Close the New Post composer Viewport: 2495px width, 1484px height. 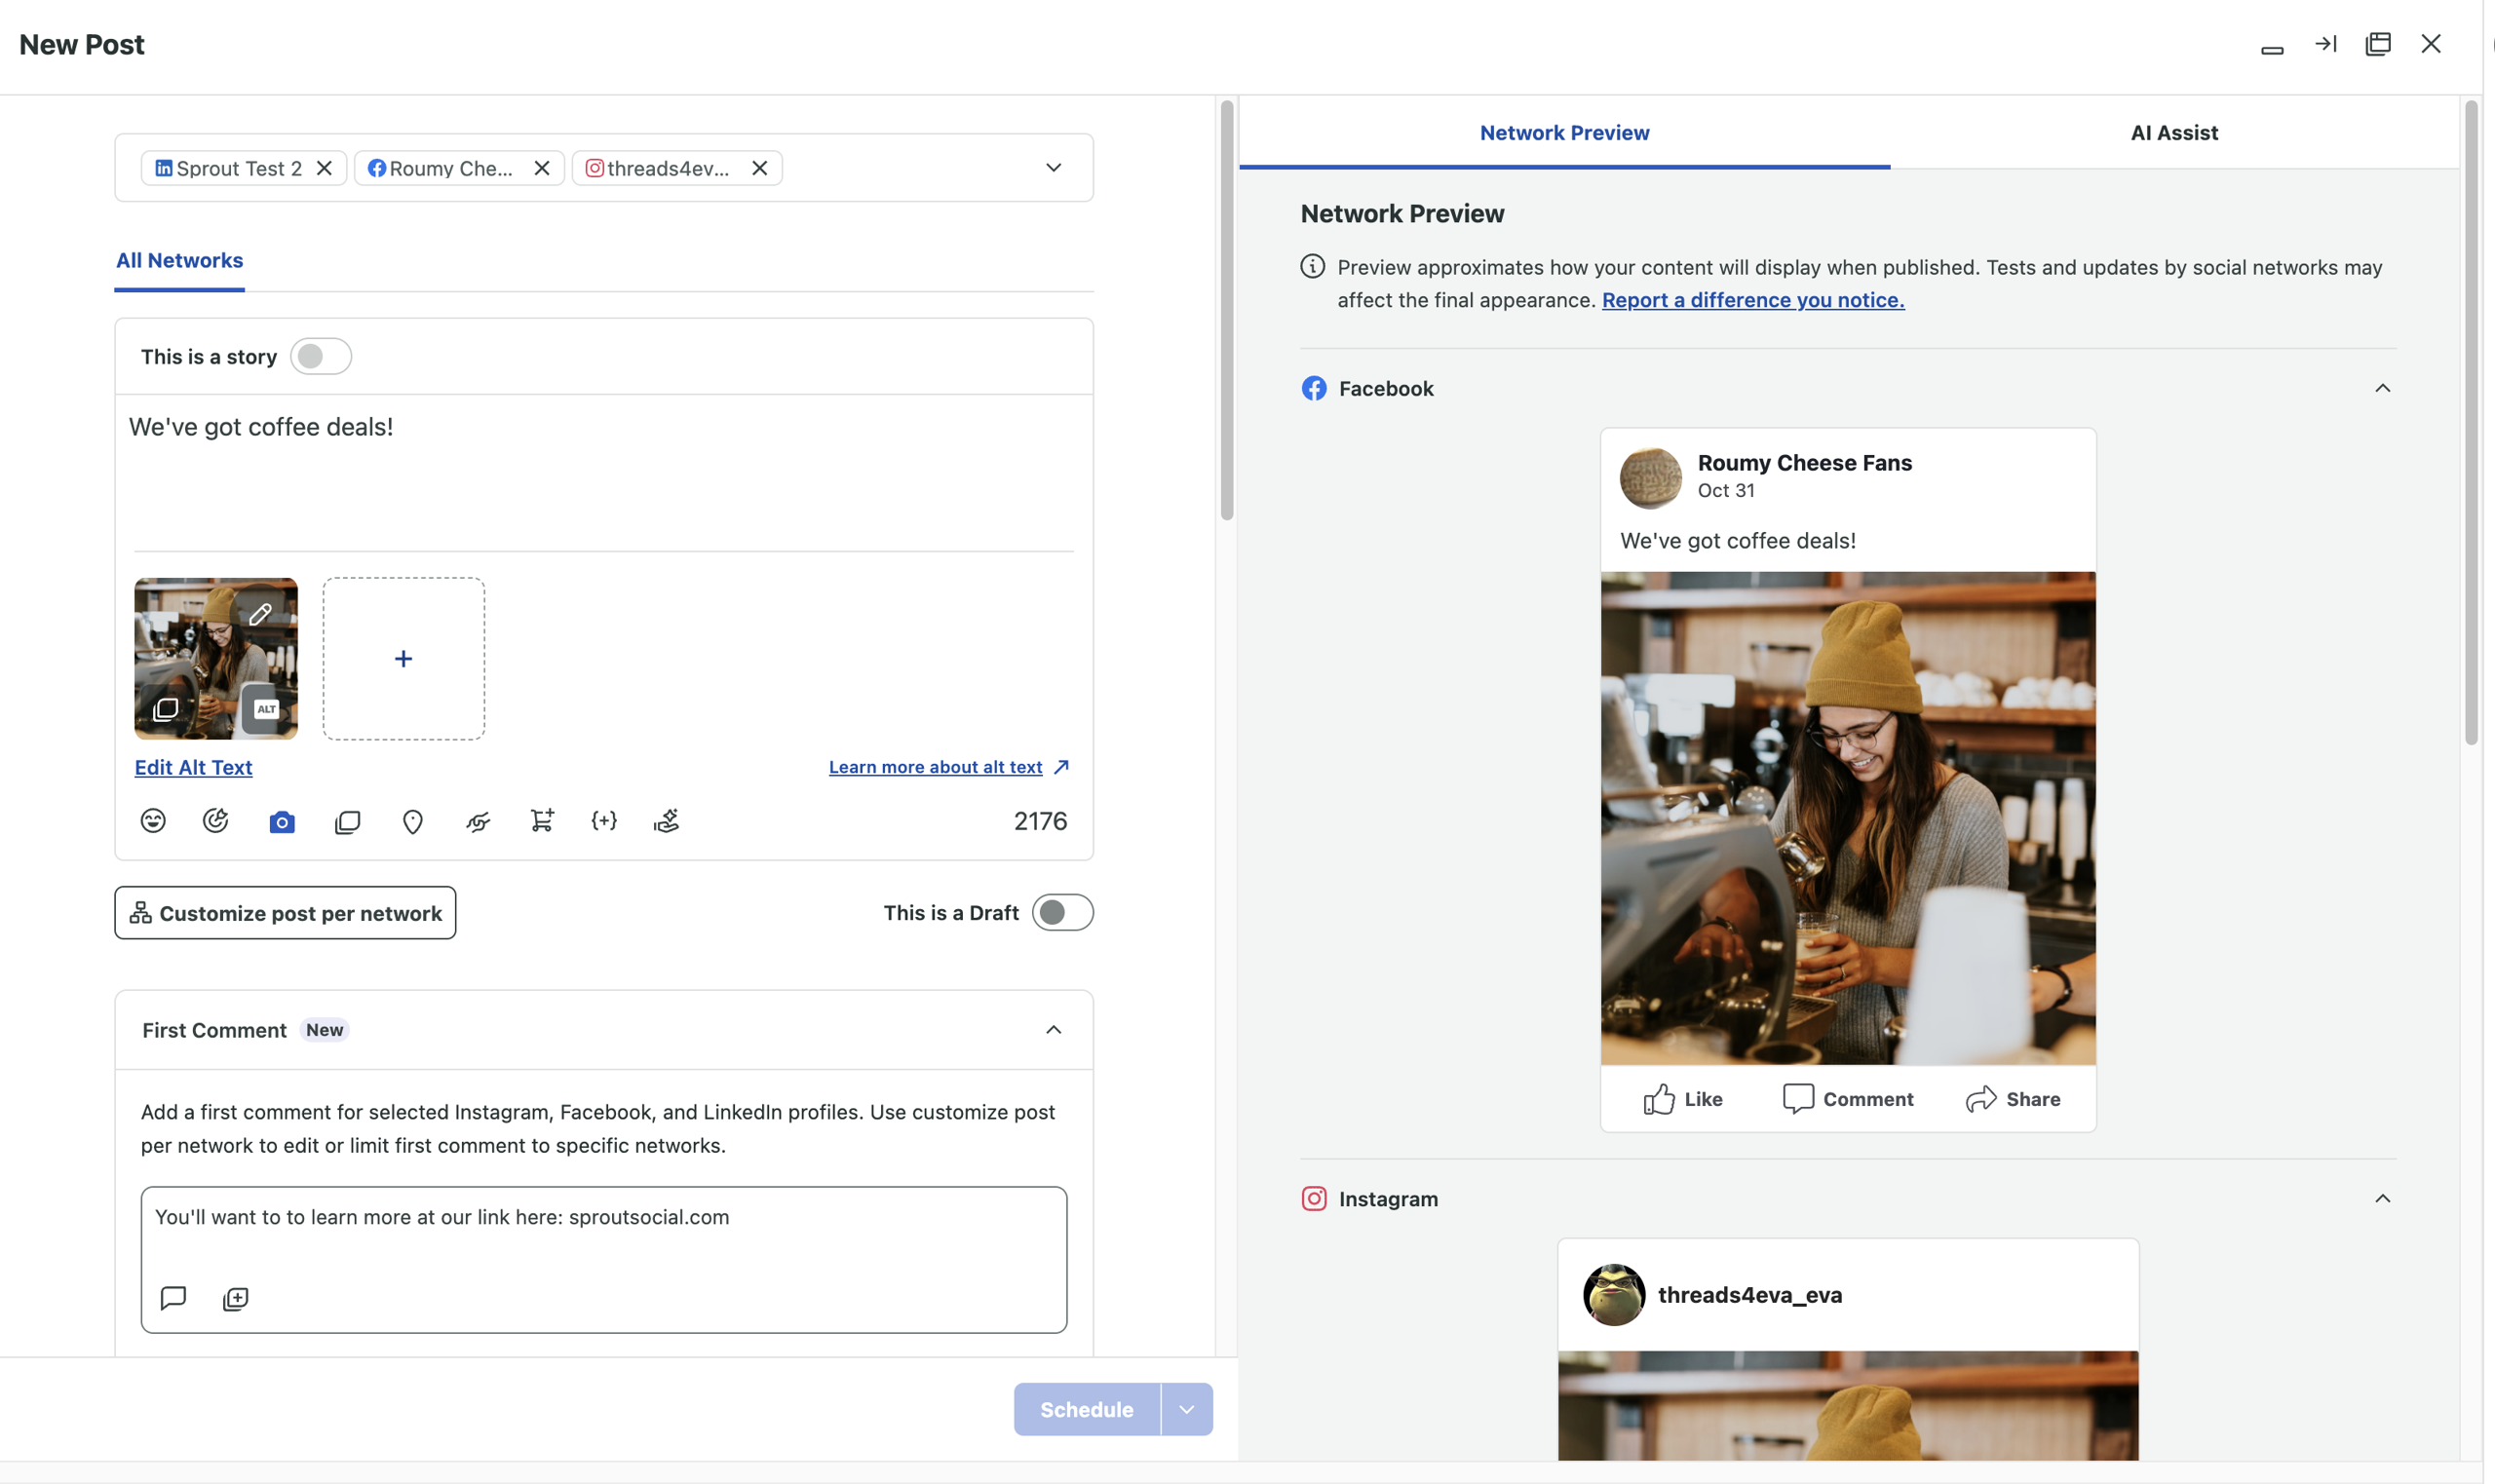click(2431, 44)
